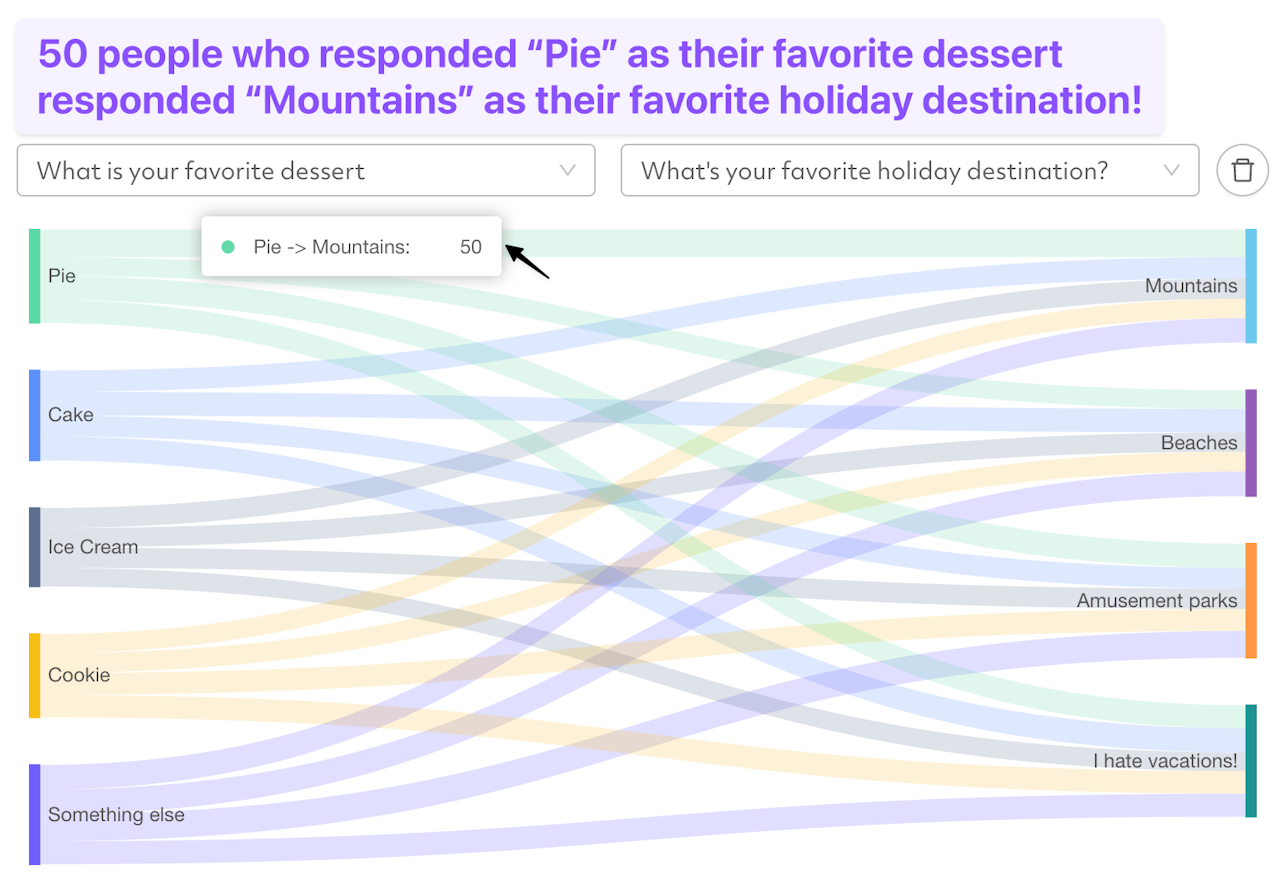Open the favorite dessert dropdown
The image size is (1280, 875).
[305, 170]
